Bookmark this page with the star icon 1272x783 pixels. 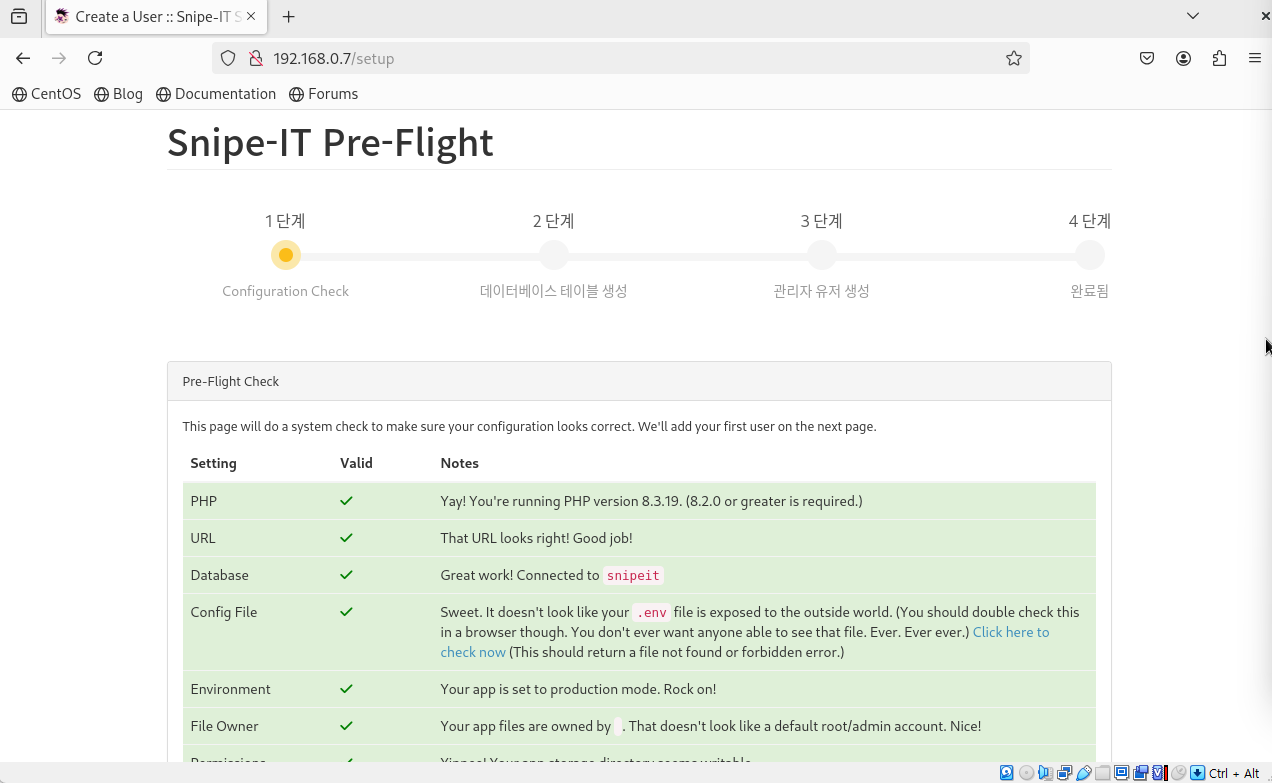point(1014,58)
